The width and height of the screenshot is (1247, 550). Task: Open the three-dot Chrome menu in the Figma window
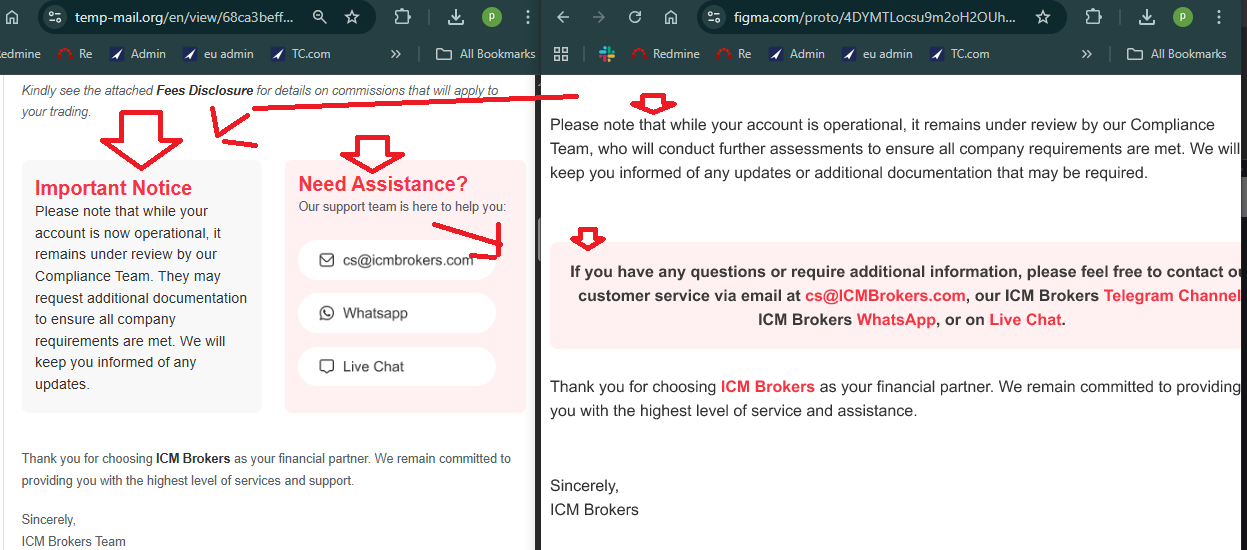(1218, 17)
